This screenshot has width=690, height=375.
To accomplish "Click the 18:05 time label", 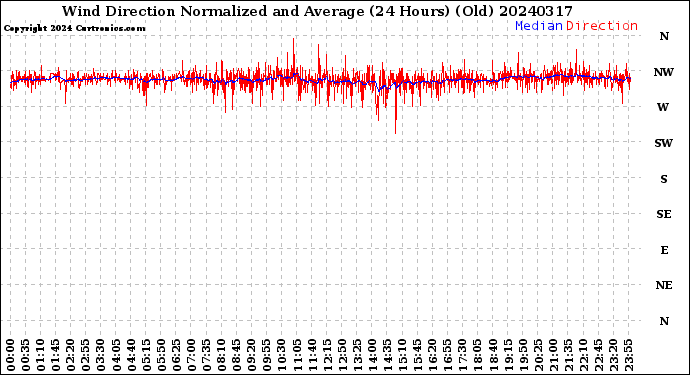I will [x=478, y=355].
